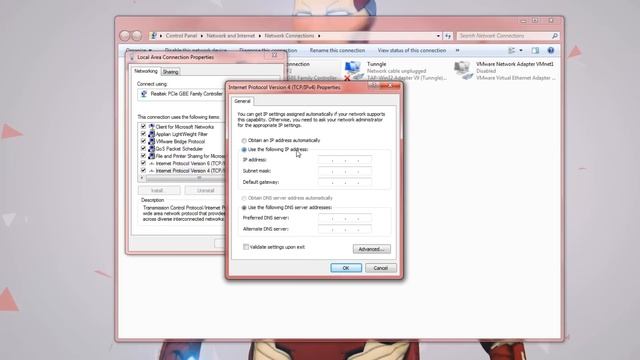Select the Tunngle network adapter icon
640x360 pixels.
[353, 71]
